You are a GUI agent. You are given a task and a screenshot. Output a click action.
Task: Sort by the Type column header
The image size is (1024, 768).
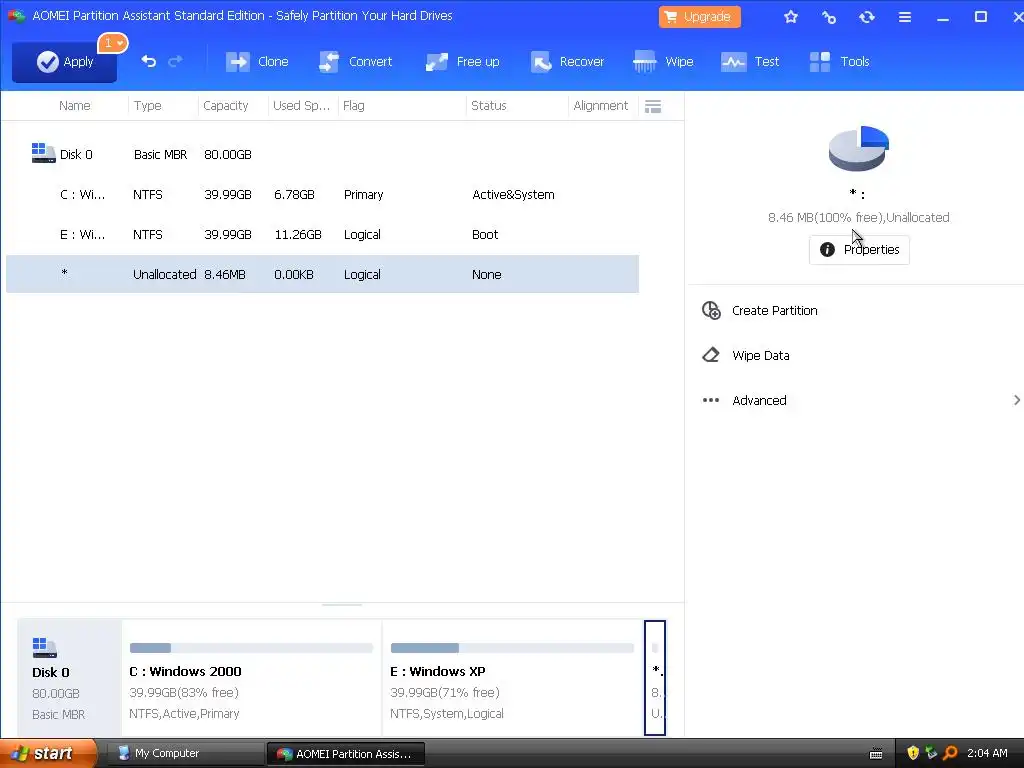(x=148, y=106)
